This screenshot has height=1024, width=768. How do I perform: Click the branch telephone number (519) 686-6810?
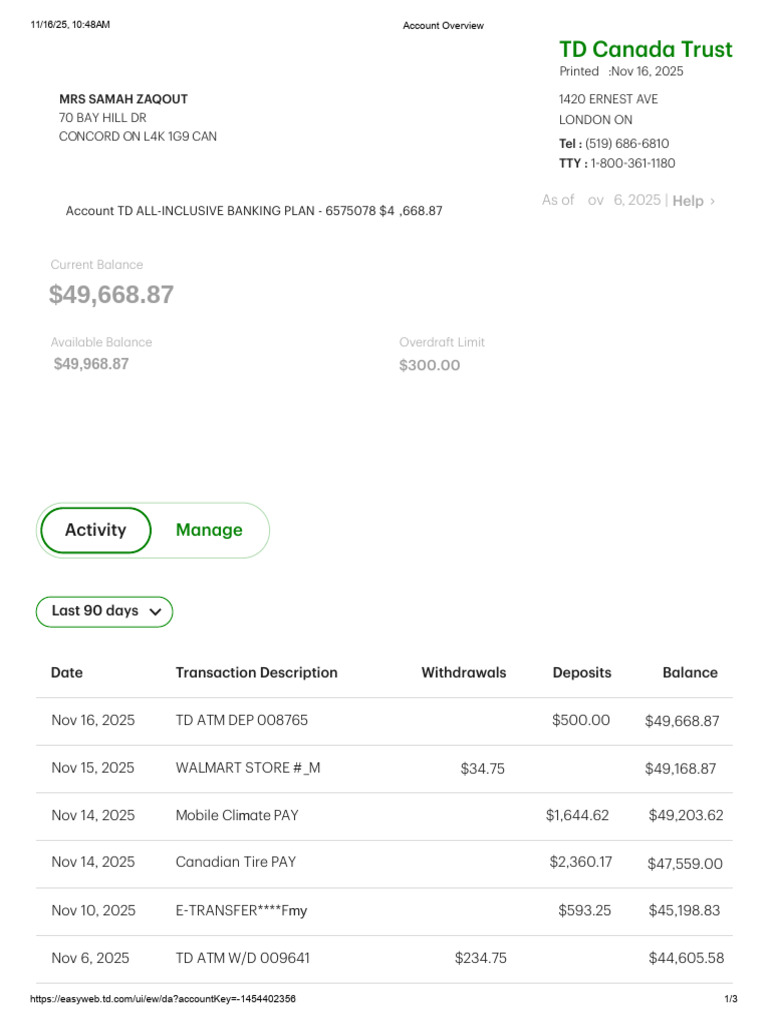pyautogui.click(x=627, y=144)
